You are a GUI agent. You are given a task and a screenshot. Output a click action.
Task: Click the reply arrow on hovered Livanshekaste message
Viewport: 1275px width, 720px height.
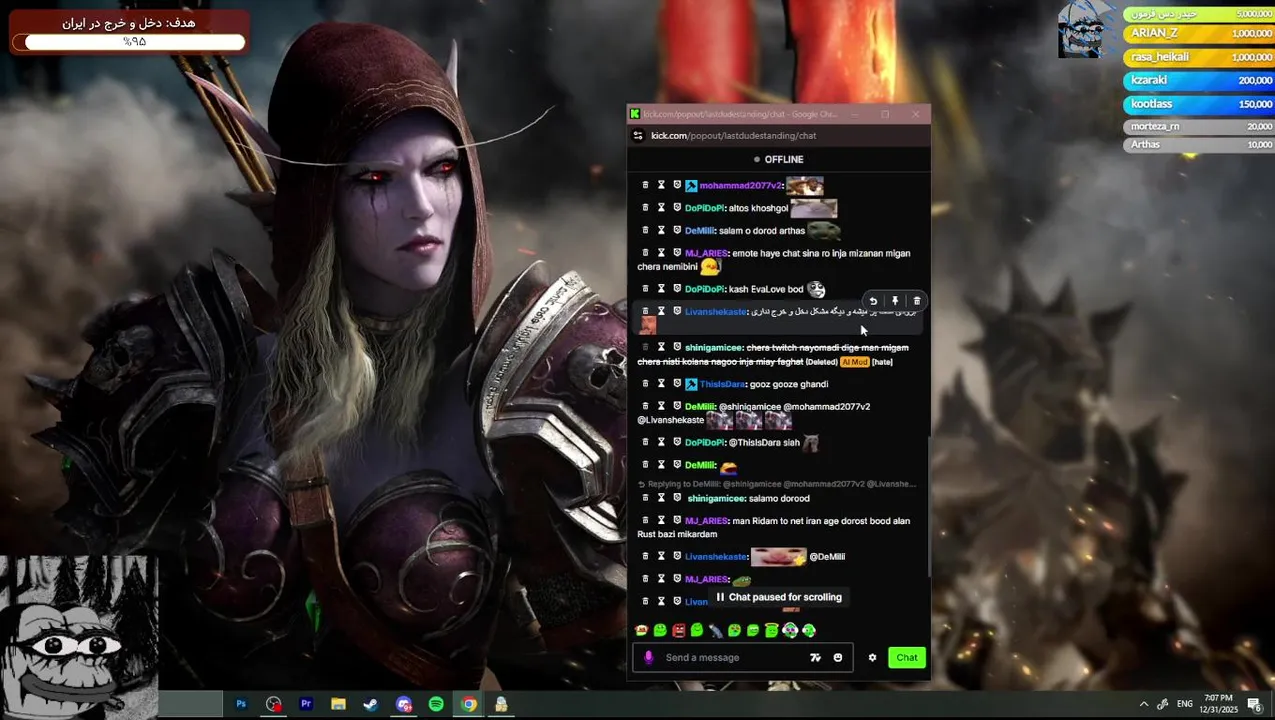coord(873,301)
